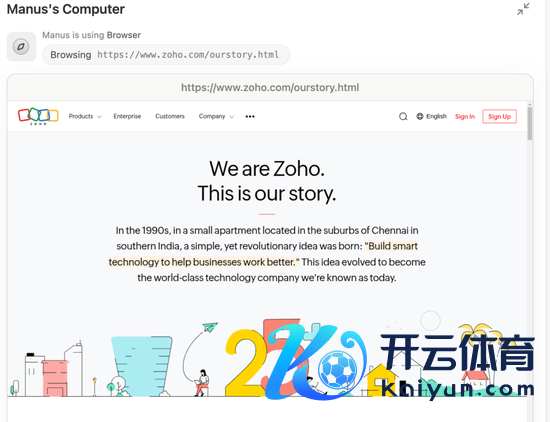Screen dimensions: 550x422
Task: Click the Sign Up button
Action: pos(499,116)
